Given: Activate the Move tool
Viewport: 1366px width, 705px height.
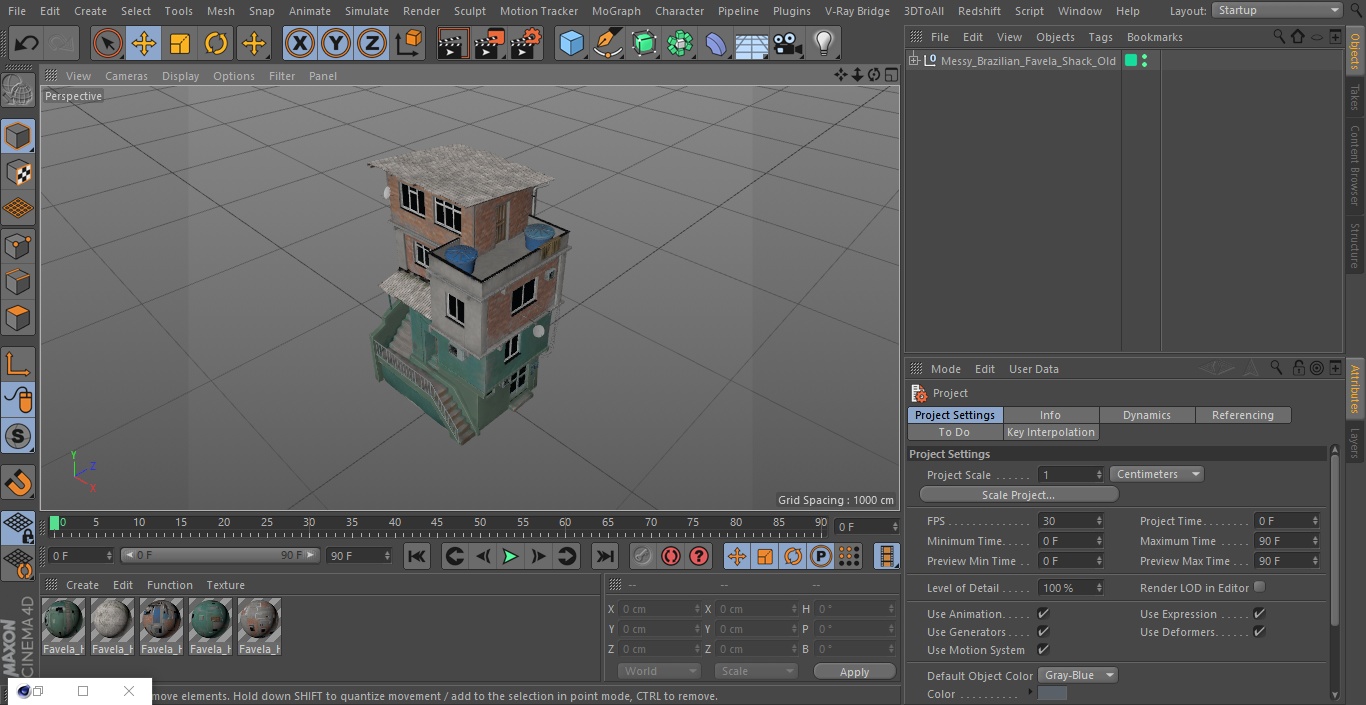Looking at the screenshot, I should (144, 43).
